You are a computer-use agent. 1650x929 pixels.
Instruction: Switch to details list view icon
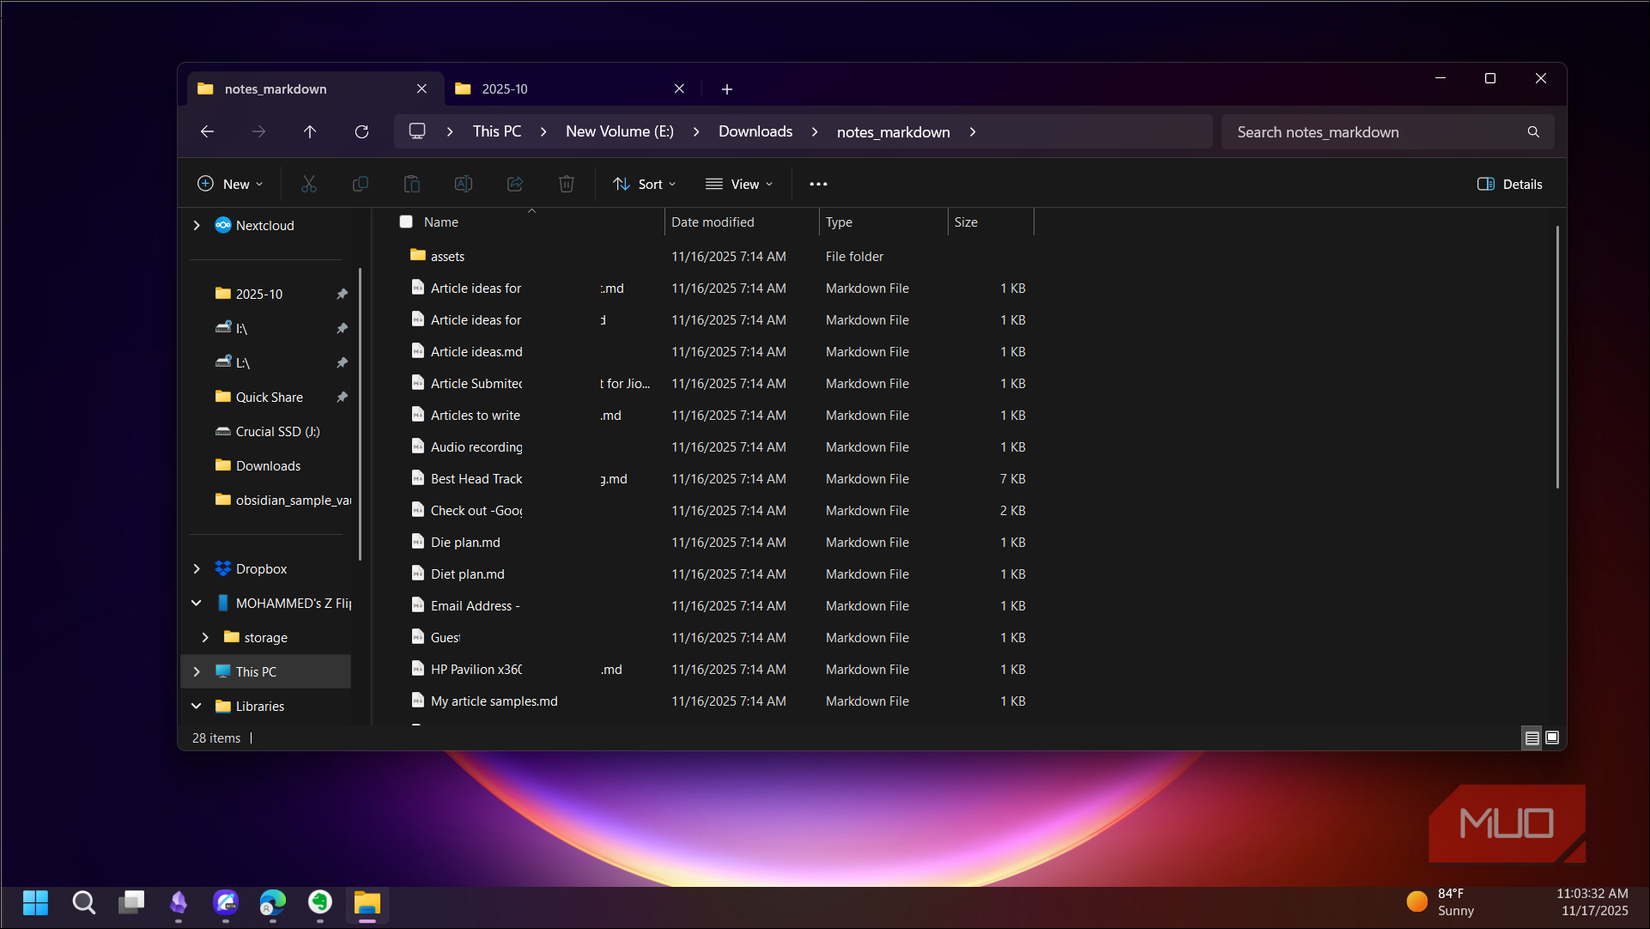point(1532,738)
